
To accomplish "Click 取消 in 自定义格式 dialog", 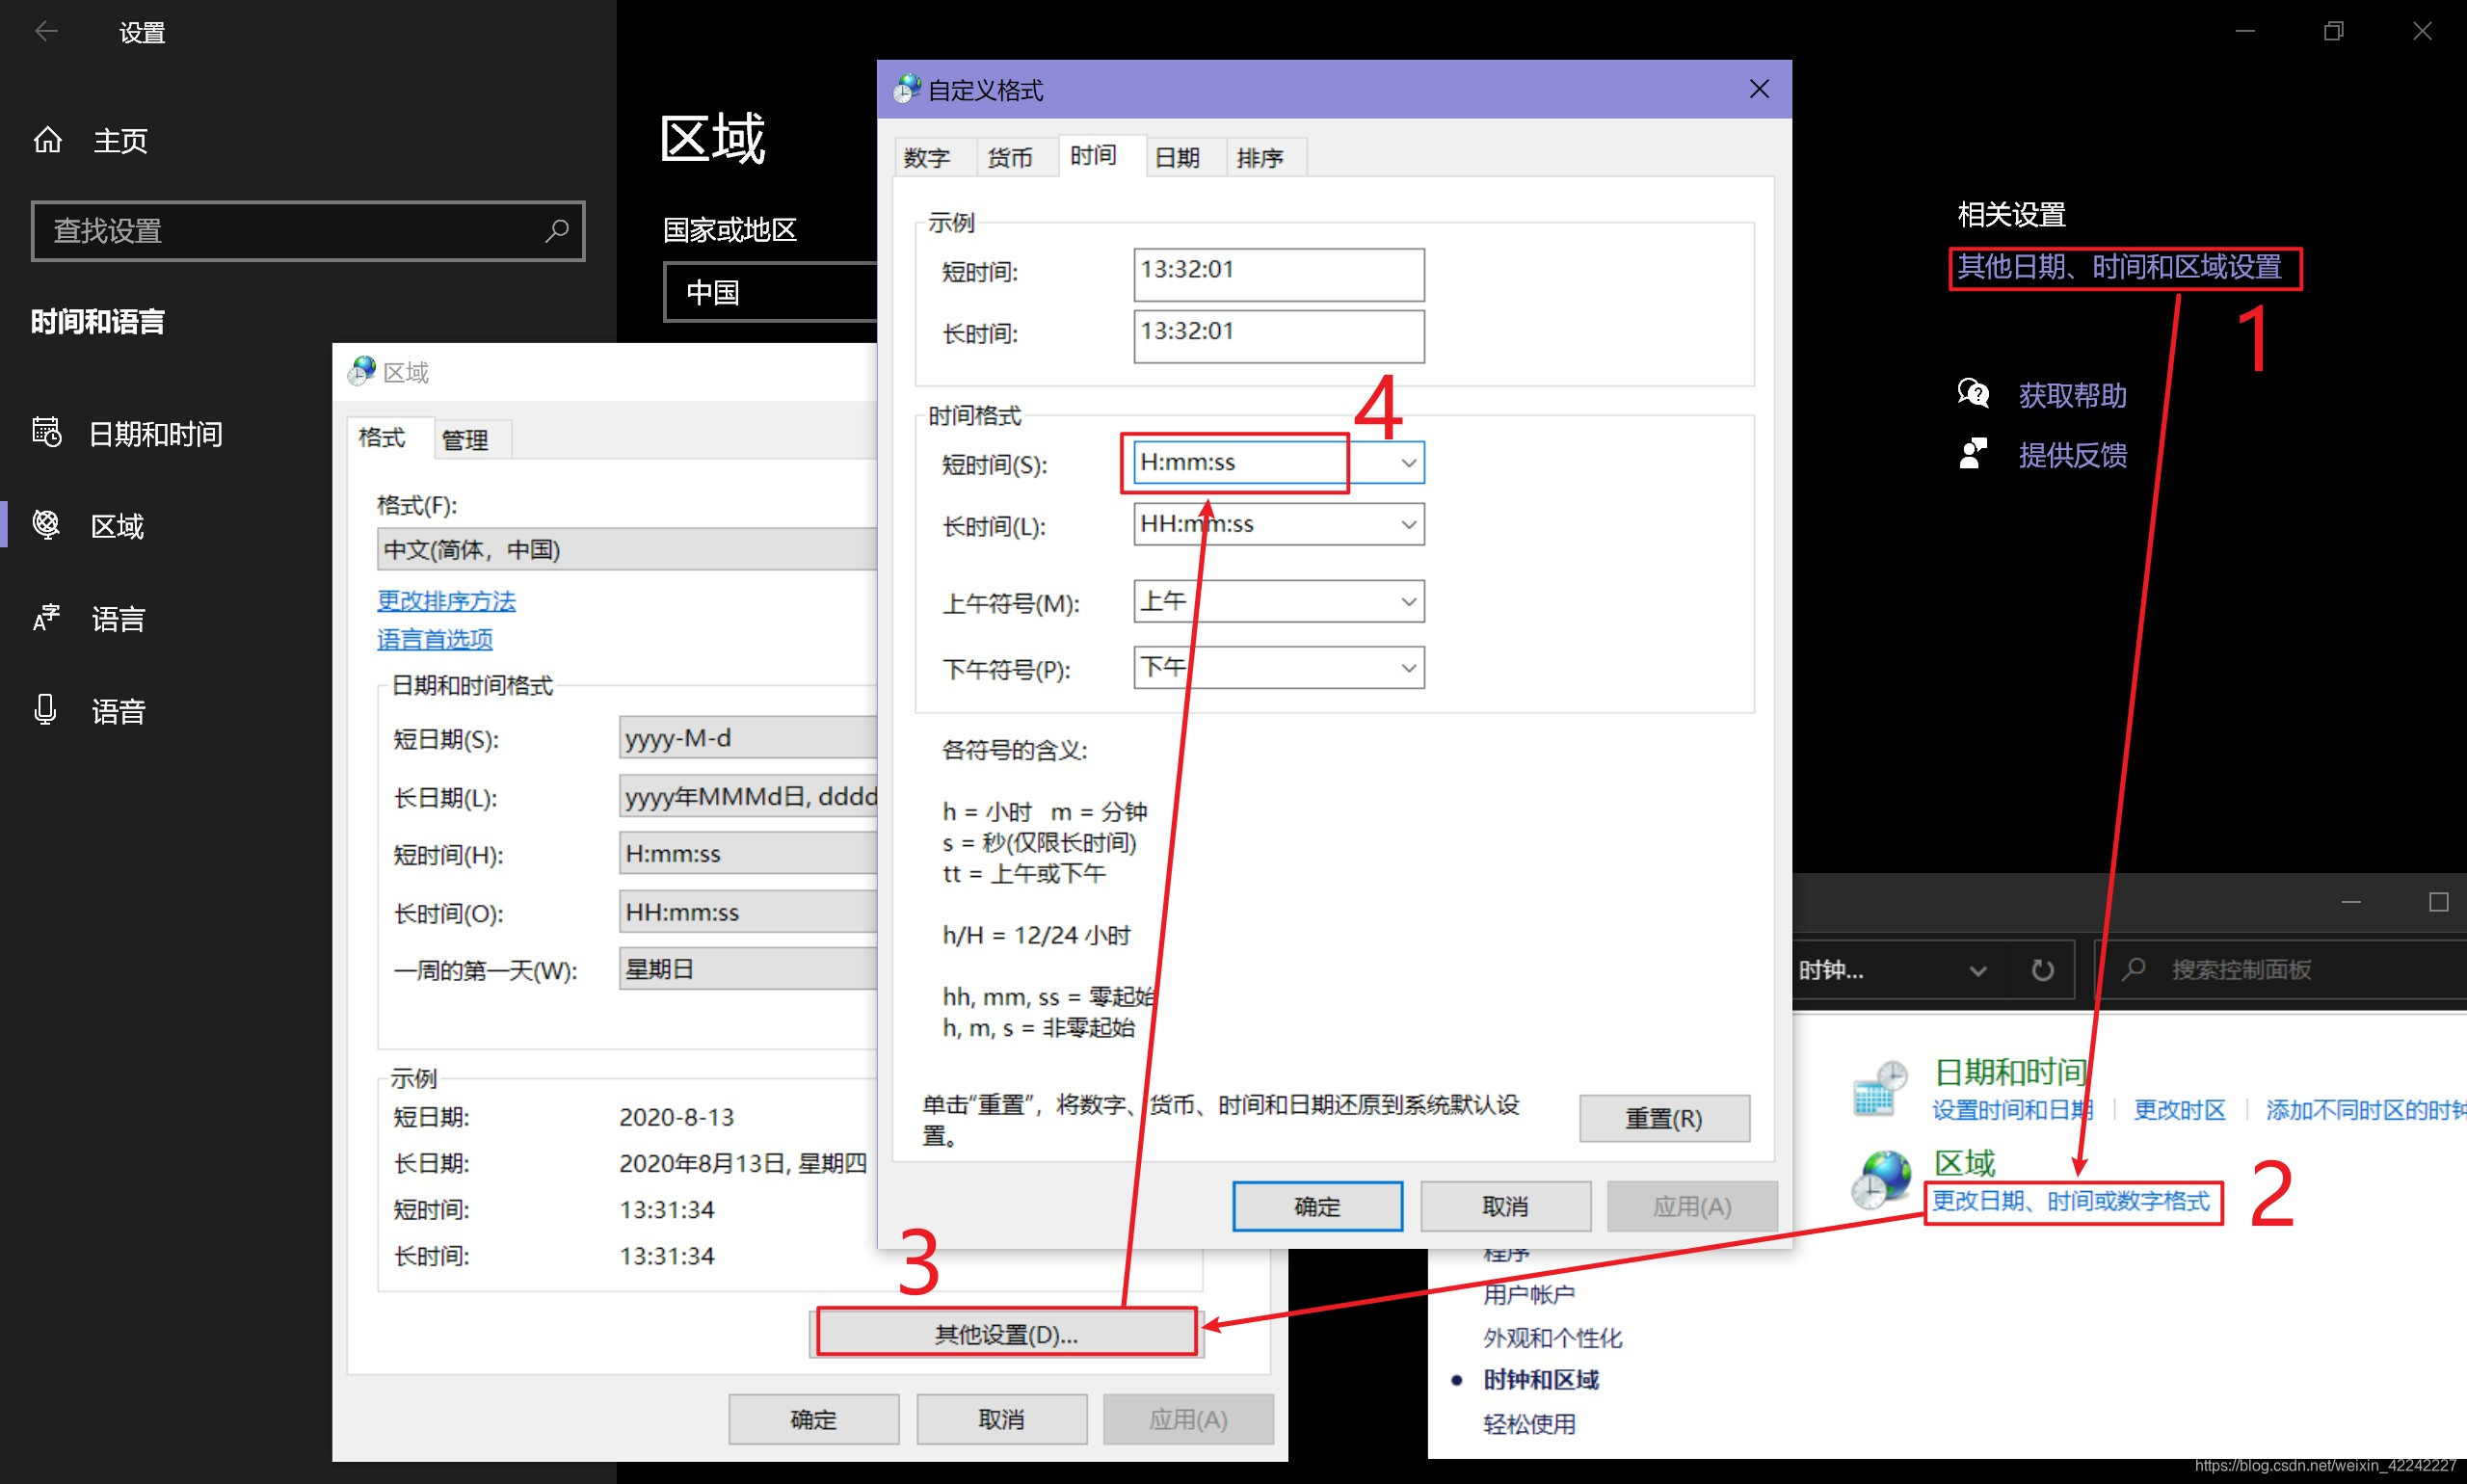I will click(x=1505, y=1206).
